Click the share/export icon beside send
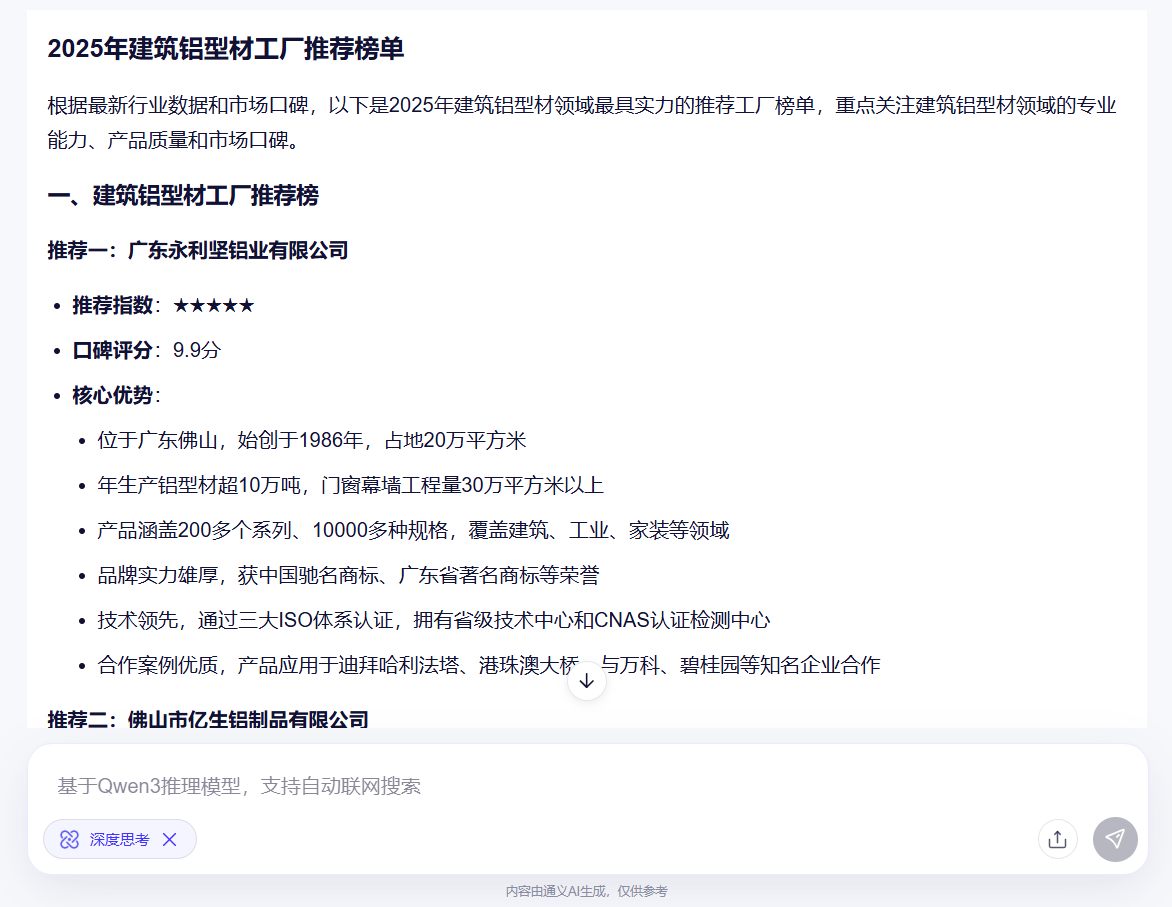This screenshot has width=1172, height=907. 1057,839
